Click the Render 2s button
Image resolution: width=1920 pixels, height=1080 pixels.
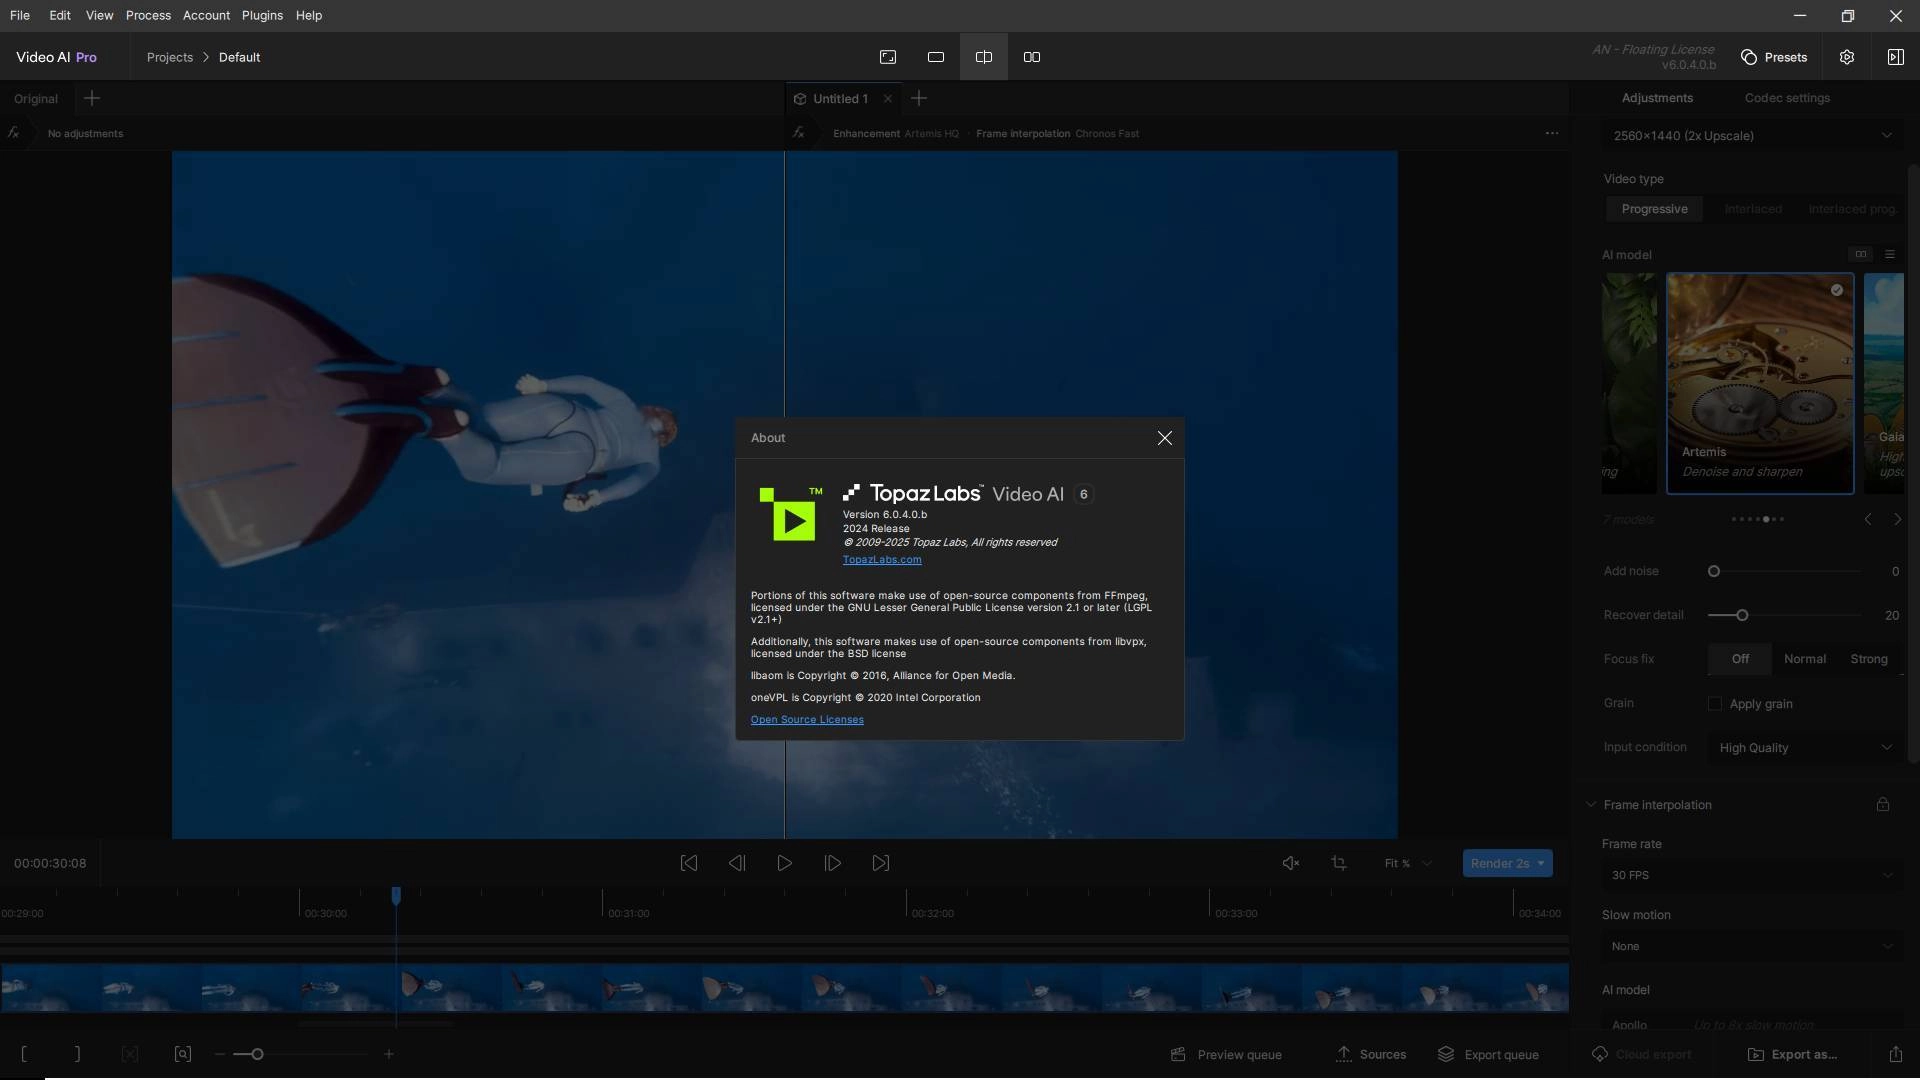click(1499, 863)
